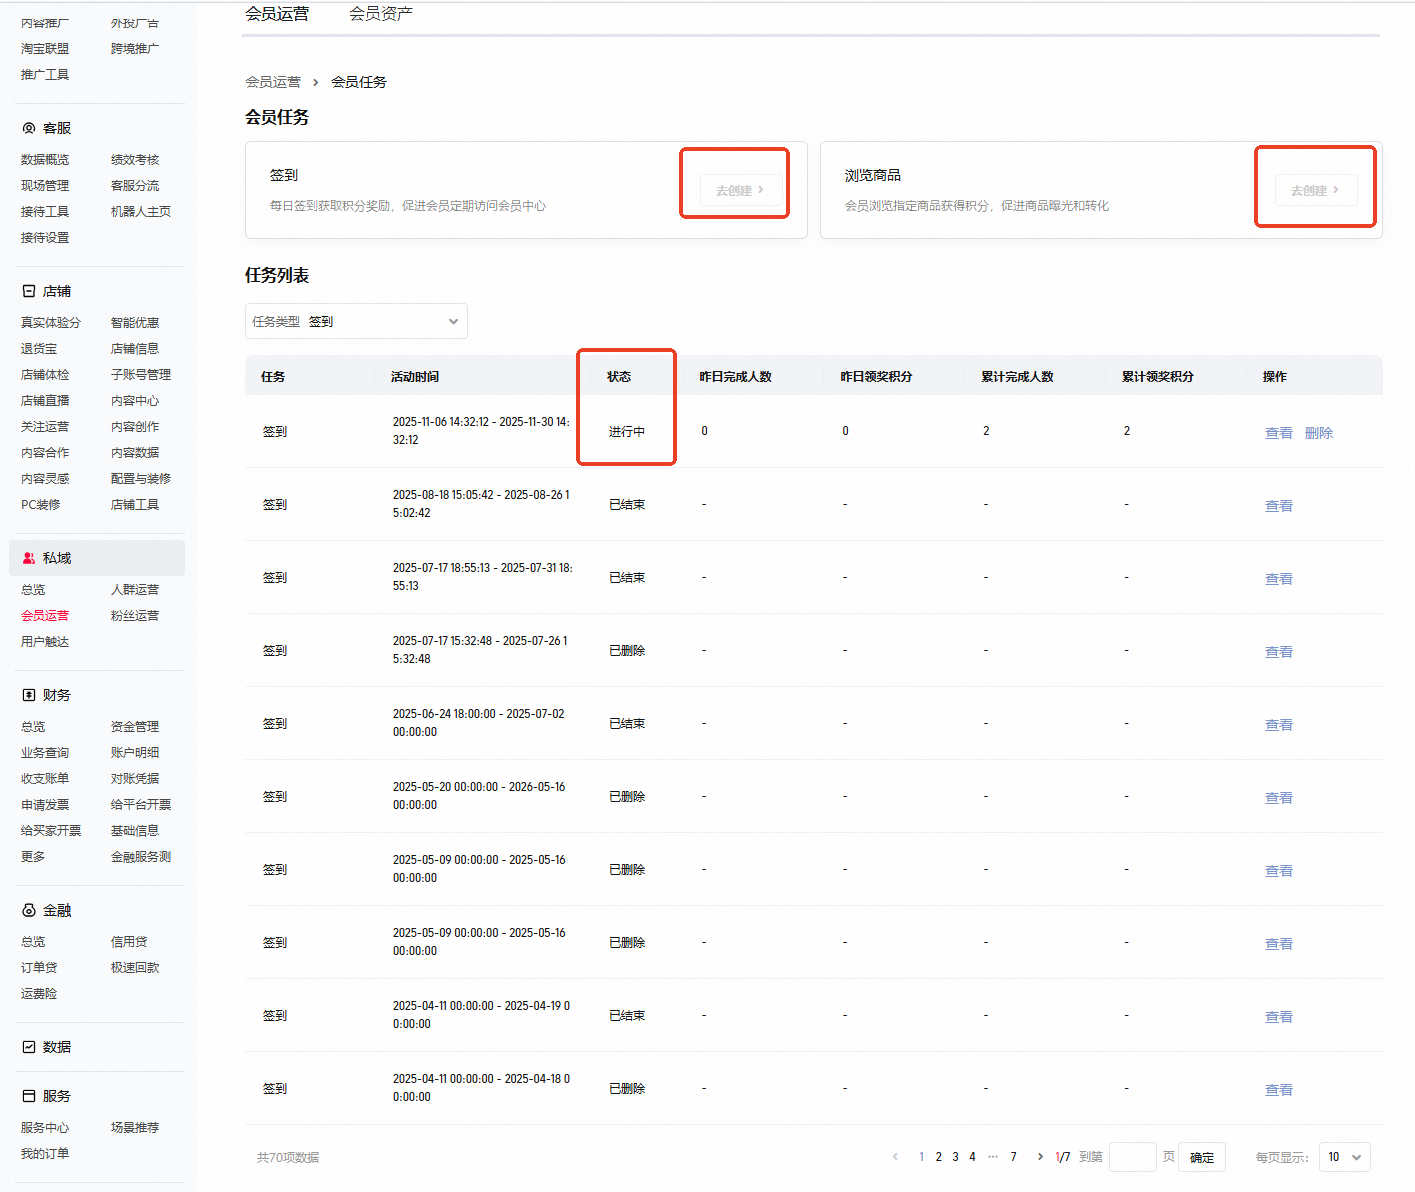The width and height of the screenshot is (1415, 1192).
Task: Click the pagination ellipsis to jump pages
Action: 993,1157
